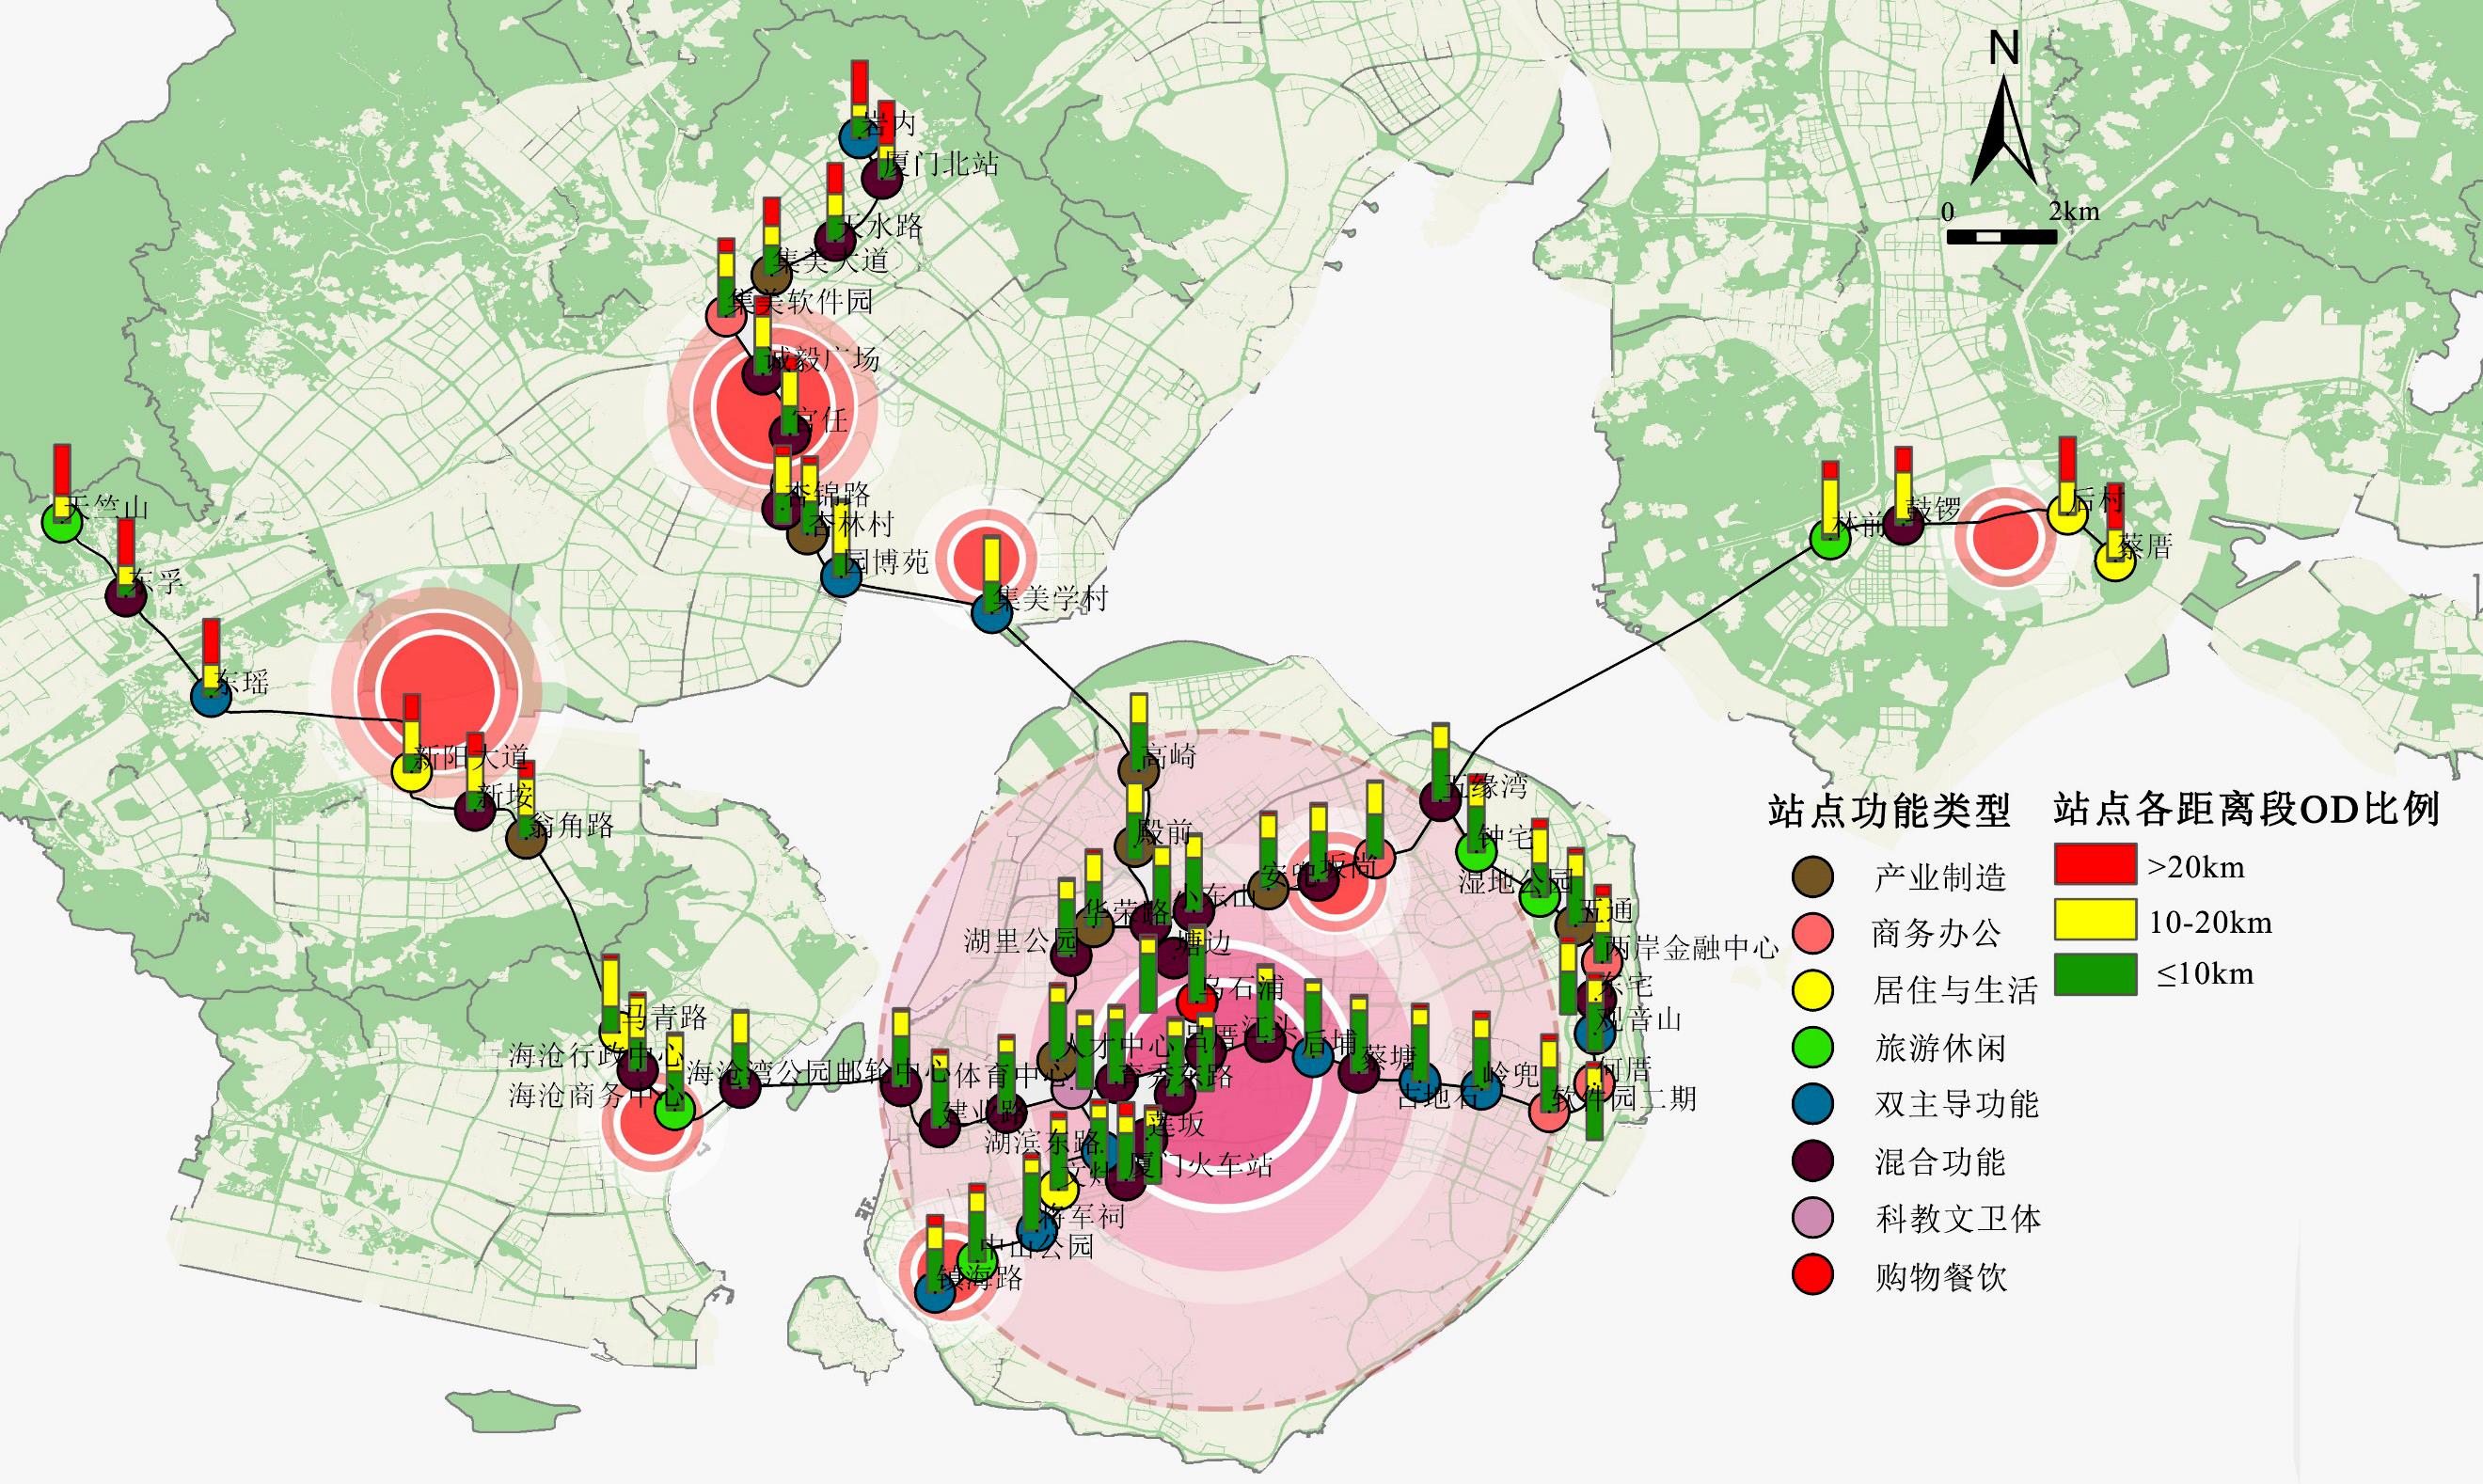
Task: Select the mauve 科教文卫体 legend circle
Action: (x=1812, y=1218)
